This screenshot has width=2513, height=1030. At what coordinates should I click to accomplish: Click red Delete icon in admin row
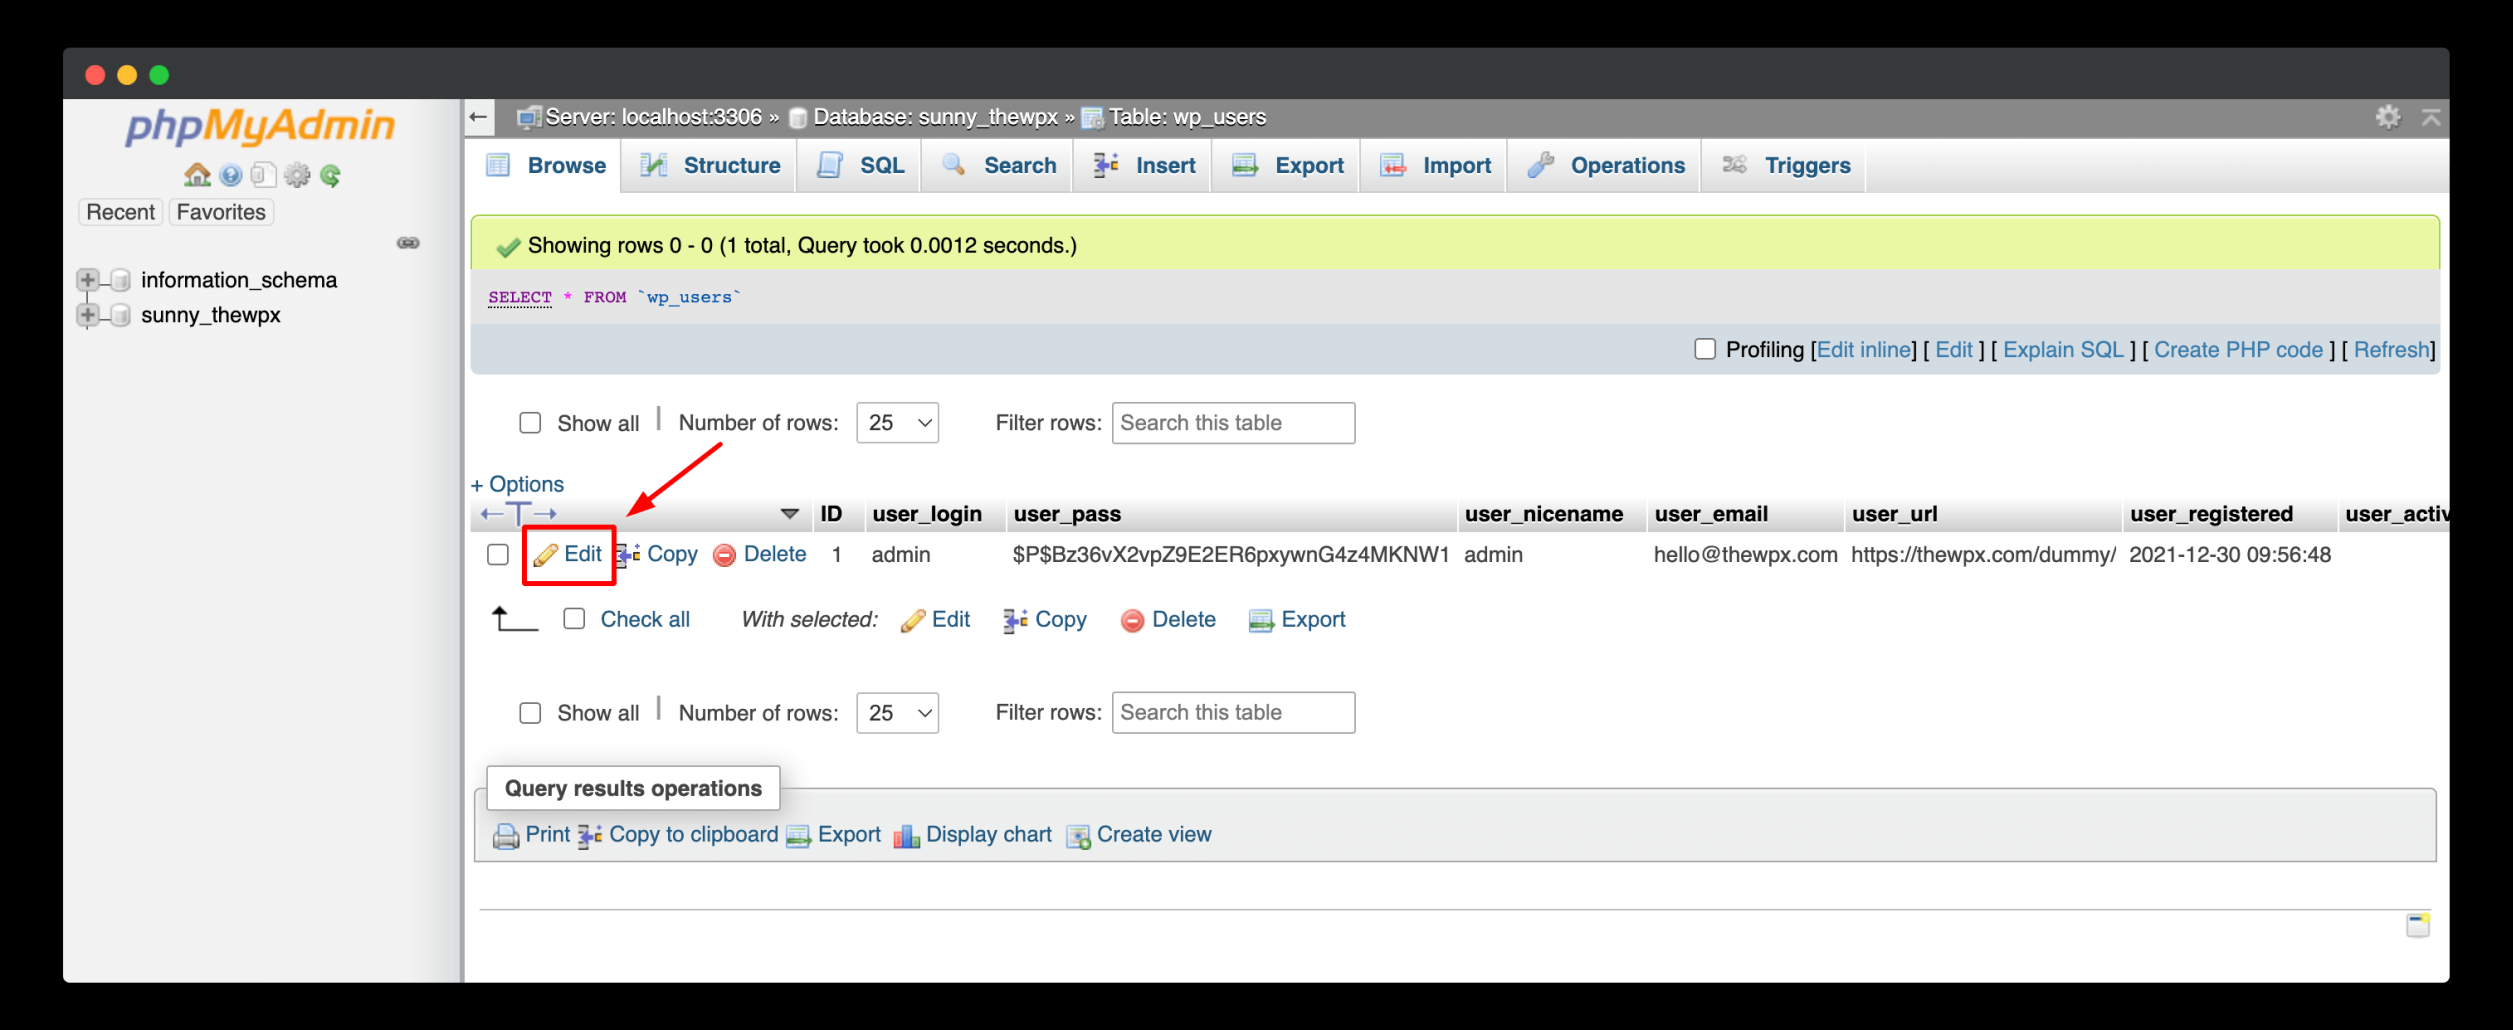725,555
